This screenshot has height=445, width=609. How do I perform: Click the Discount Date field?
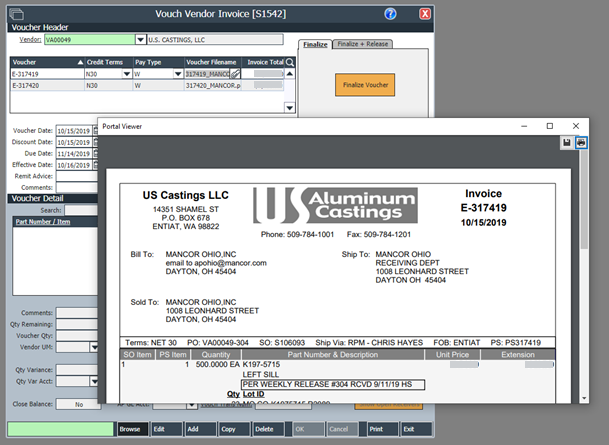pyautogui.click(x=74, y=142)
